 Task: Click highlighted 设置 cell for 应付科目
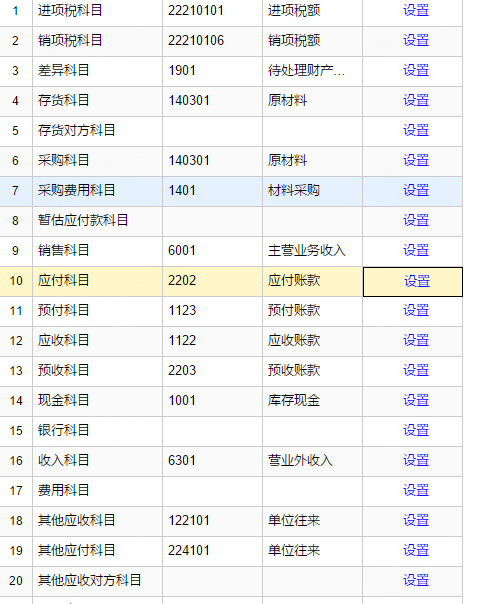point(413,282)
